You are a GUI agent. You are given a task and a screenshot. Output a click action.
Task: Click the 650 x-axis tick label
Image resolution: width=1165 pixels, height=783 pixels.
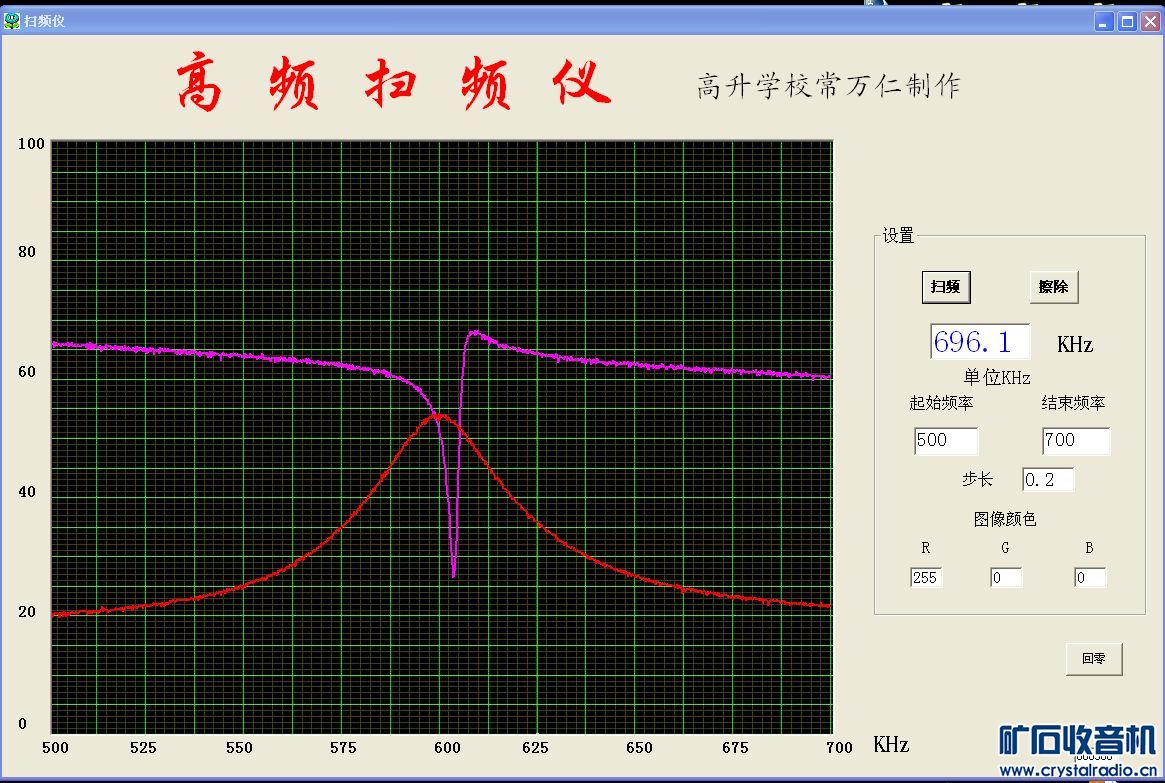tap(639, 748)
